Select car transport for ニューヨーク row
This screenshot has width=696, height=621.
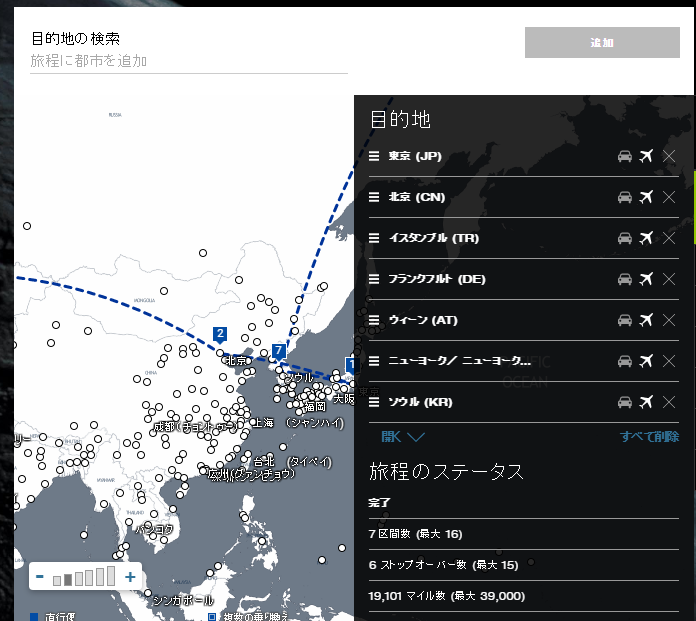pos(625,361)
